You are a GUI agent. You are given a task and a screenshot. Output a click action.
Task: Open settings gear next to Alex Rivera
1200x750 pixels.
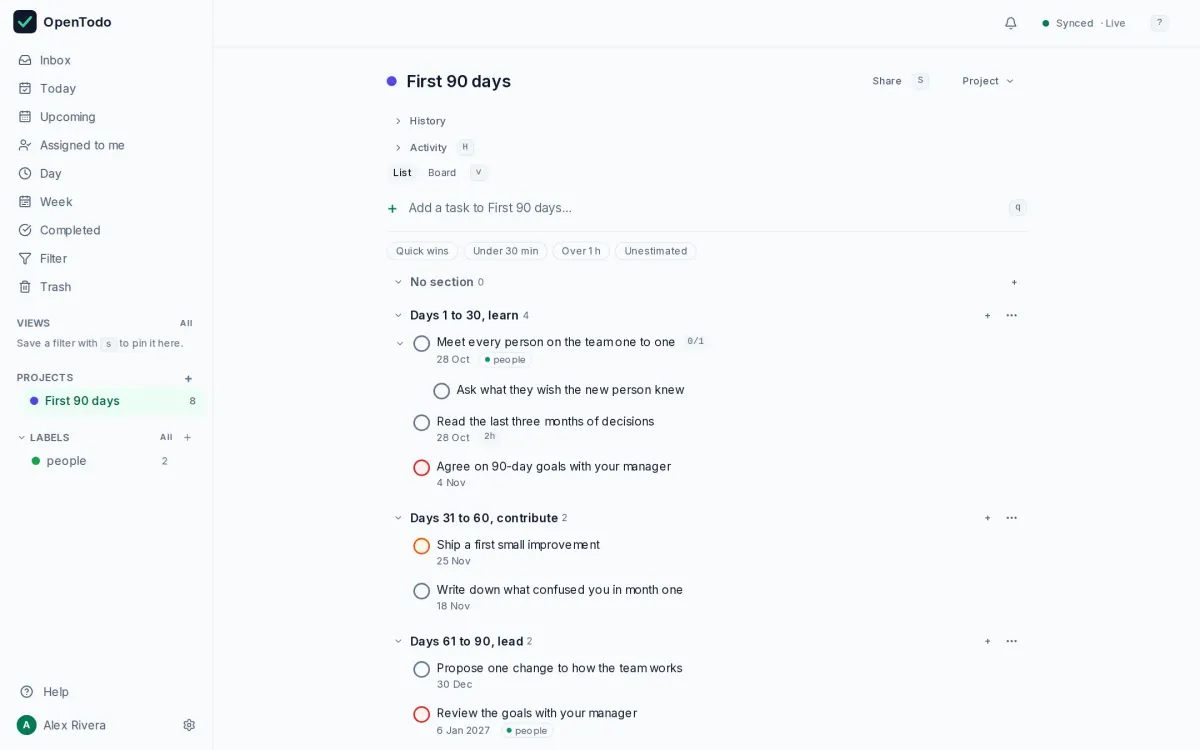(x=189, y=725)
